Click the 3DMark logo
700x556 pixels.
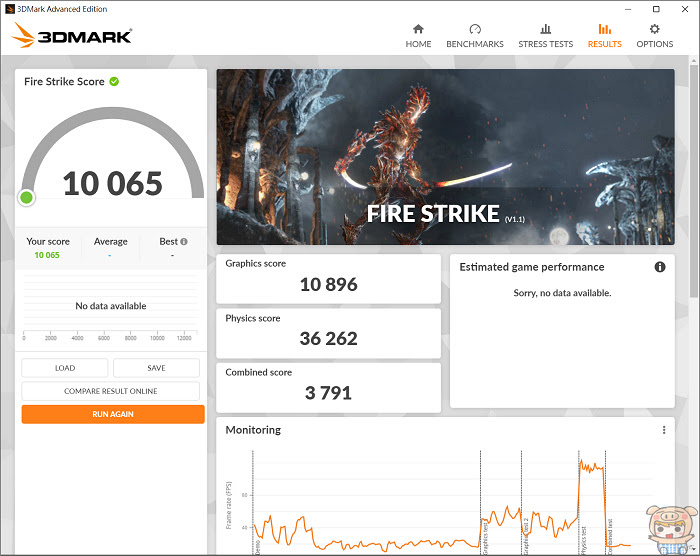pyautogui.click(x=72, y=35)
